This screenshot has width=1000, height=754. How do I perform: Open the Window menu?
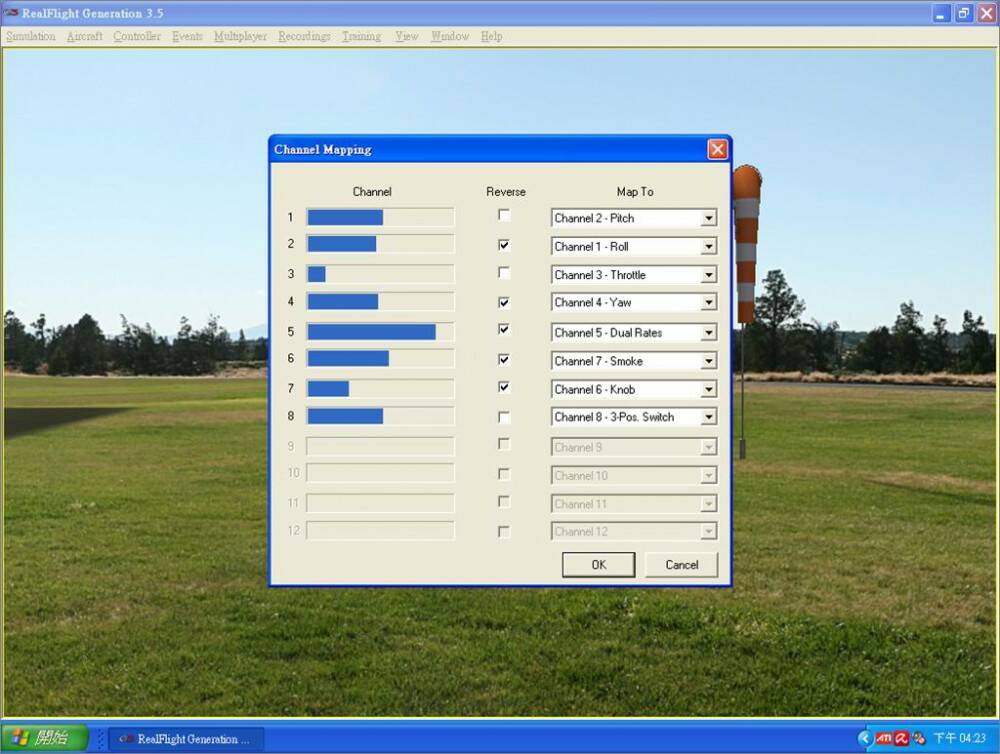tap(450, 36)
